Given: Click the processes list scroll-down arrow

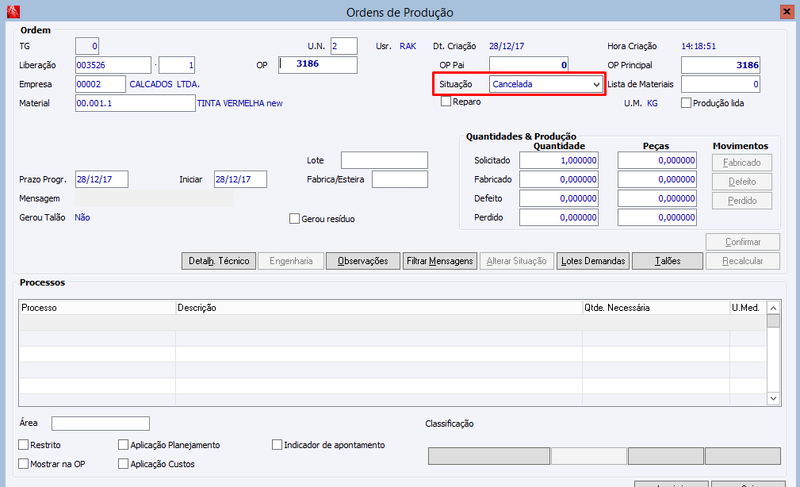Looking at the screenshot, I should (x=773, y=398).
